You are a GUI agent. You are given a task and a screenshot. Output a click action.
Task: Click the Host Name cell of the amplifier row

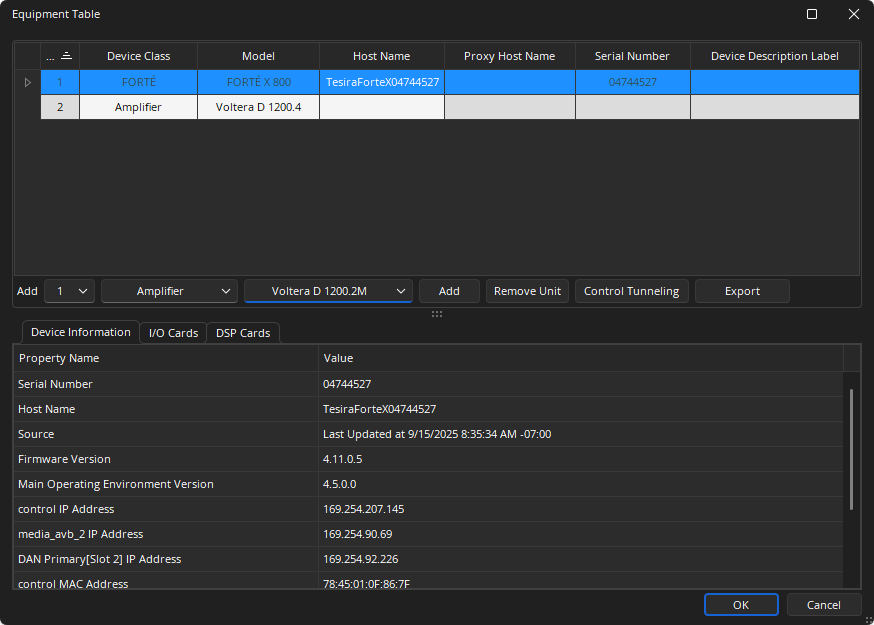pyautogui.click(x=382, y=107)
